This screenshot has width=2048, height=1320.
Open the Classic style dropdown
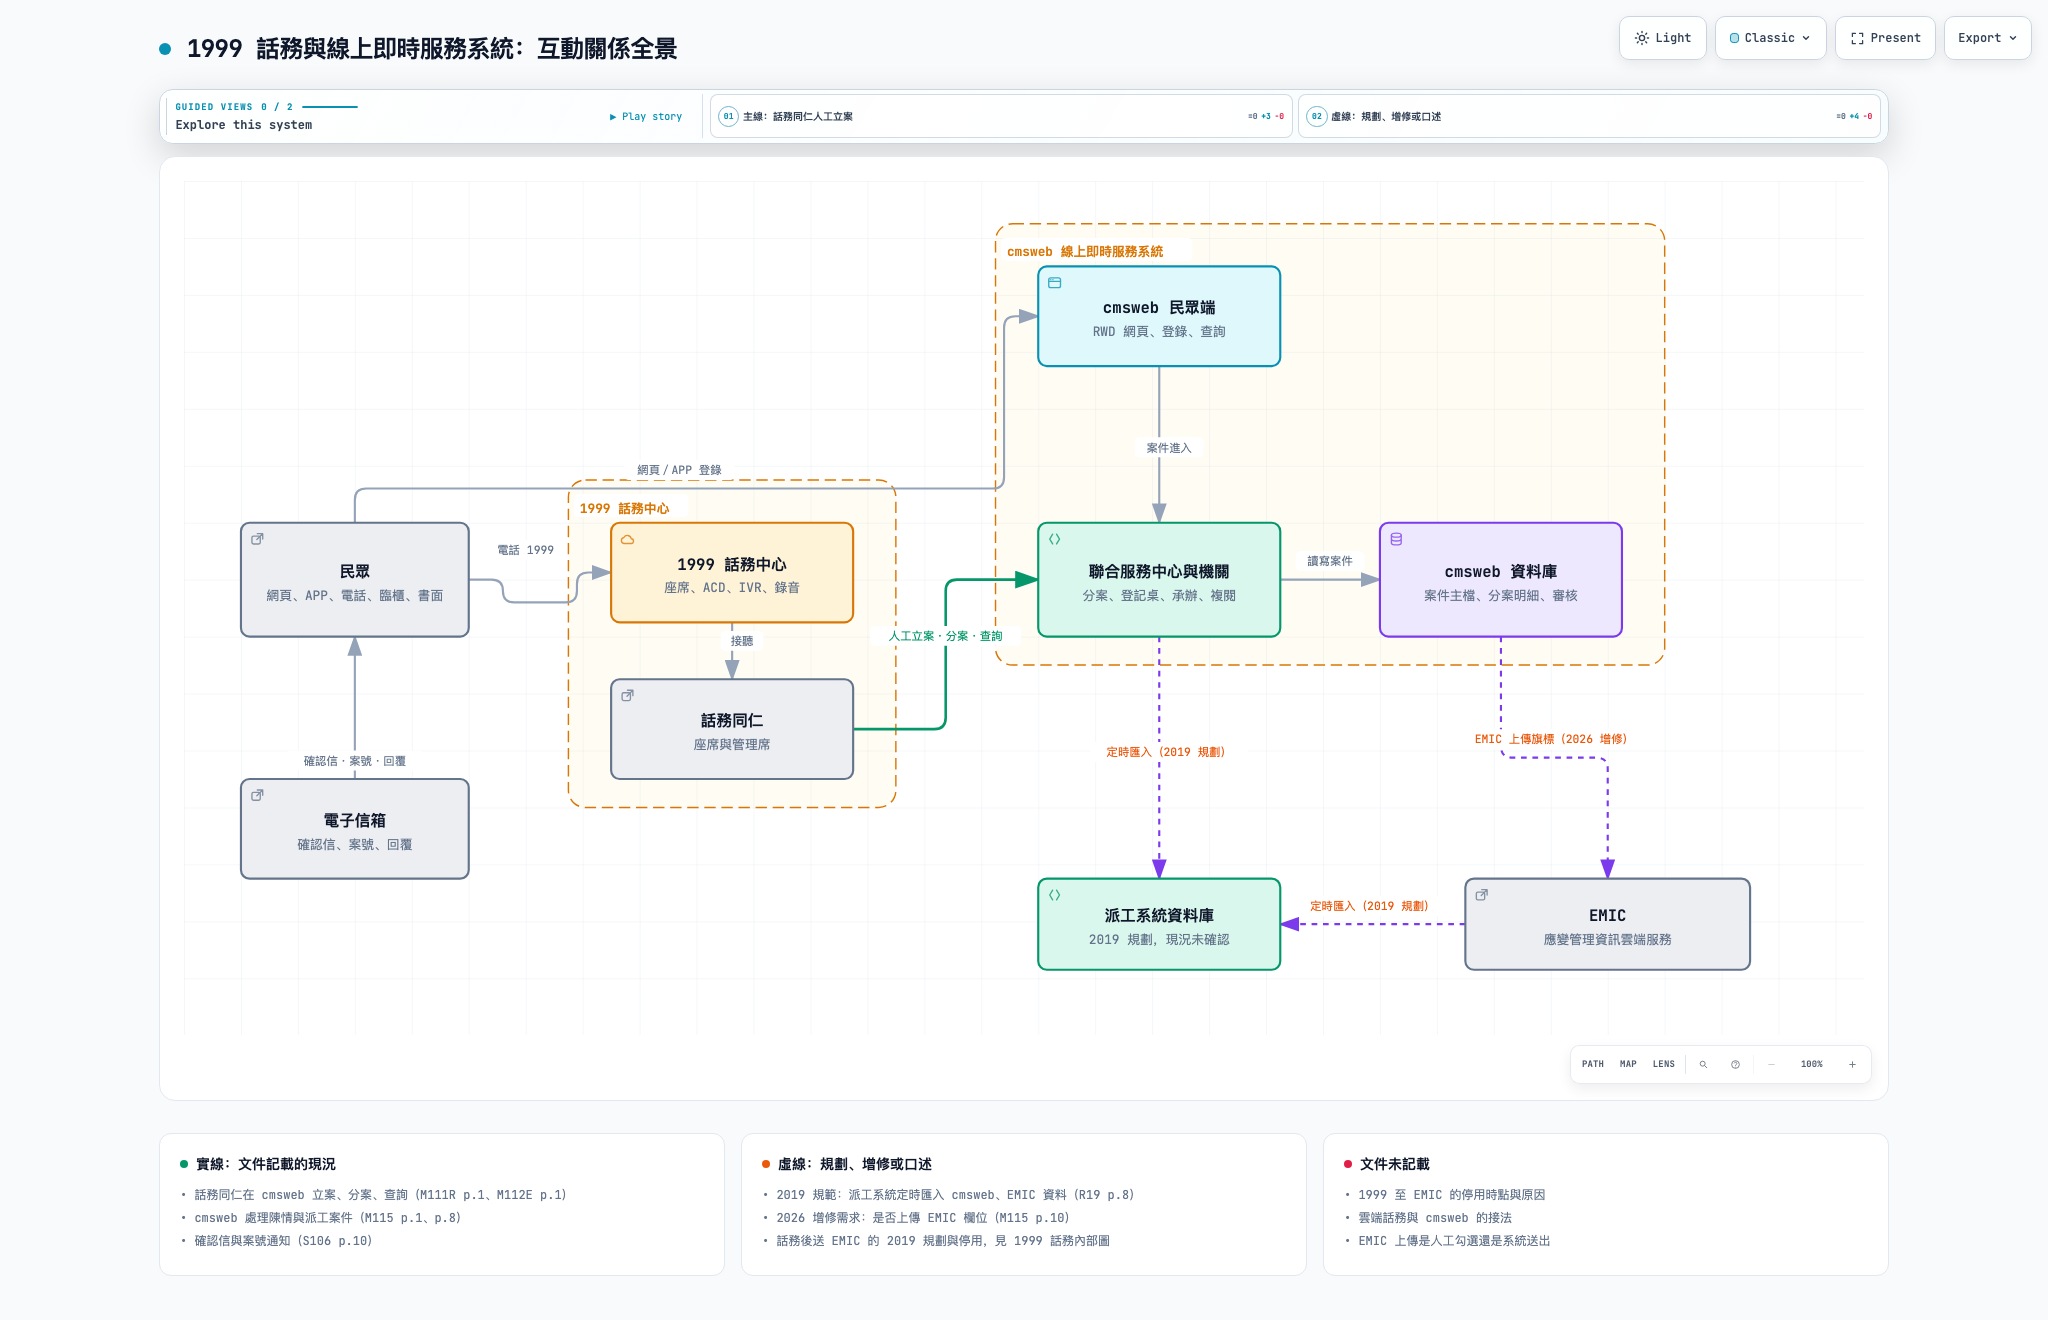pyautogui.click(x=1770, y=38)
